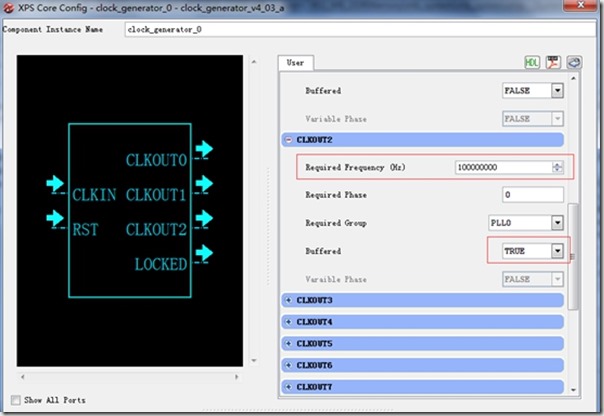Click the properties panel vertical scrollbar thumb

(573, 256)
